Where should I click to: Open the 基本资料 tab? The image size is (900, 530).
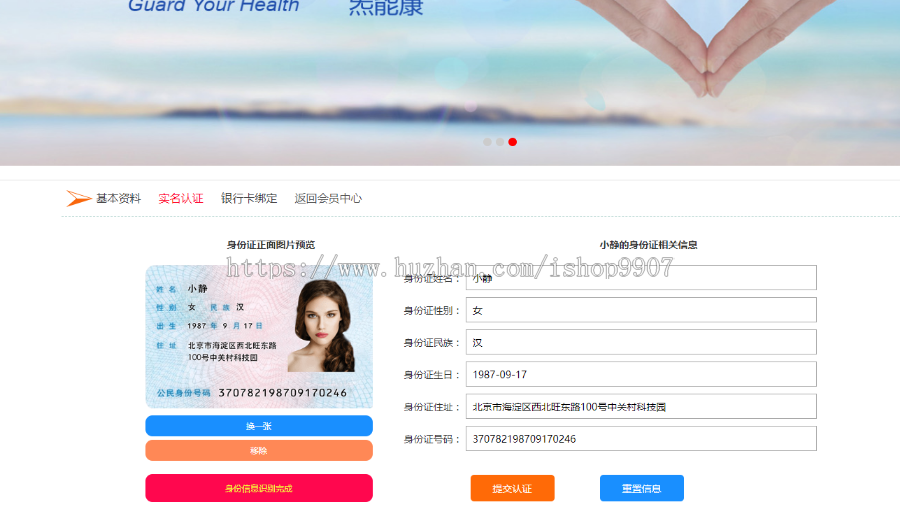(118, 198)
